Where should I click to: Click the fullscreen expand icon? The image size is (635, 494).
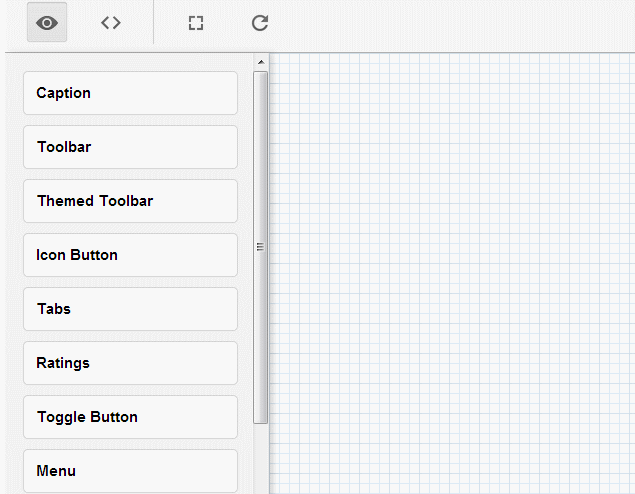(x=196, y=23)
